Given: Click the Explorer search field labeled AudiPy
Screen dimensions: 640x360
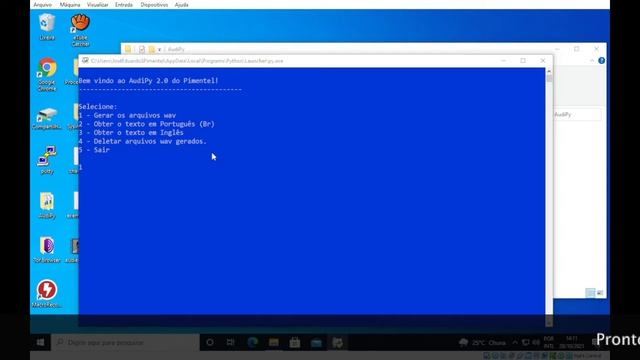Looking at the screenshot, I should pyautogui.click(x=577, y=115).
